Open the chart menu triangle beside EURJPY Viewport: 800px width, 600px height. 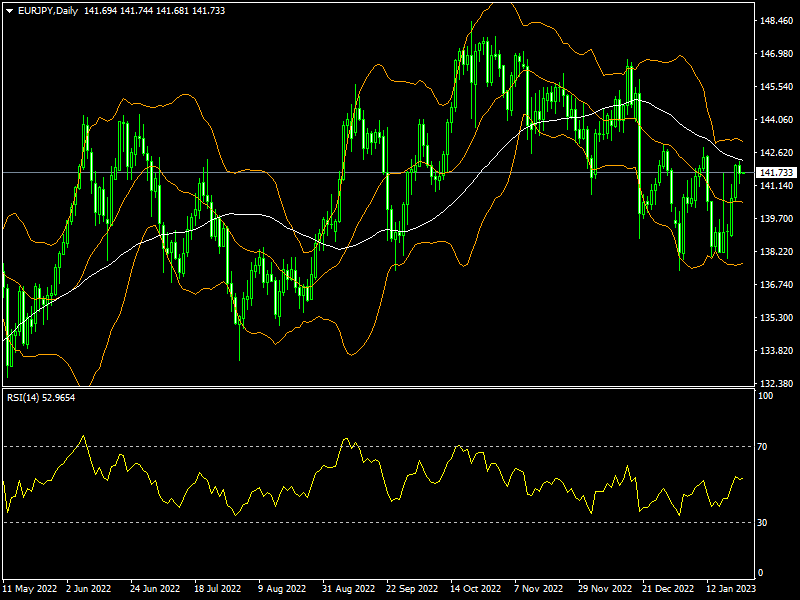(x=9, y=11)
